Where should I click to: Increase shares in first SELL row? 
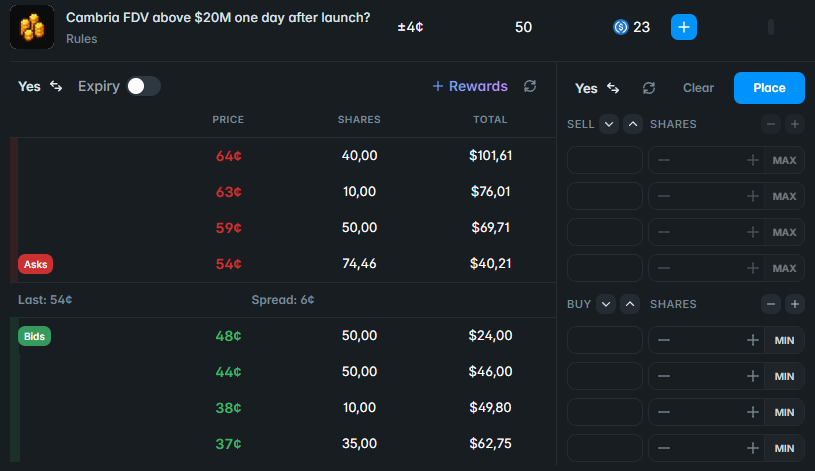pos(752,160)
